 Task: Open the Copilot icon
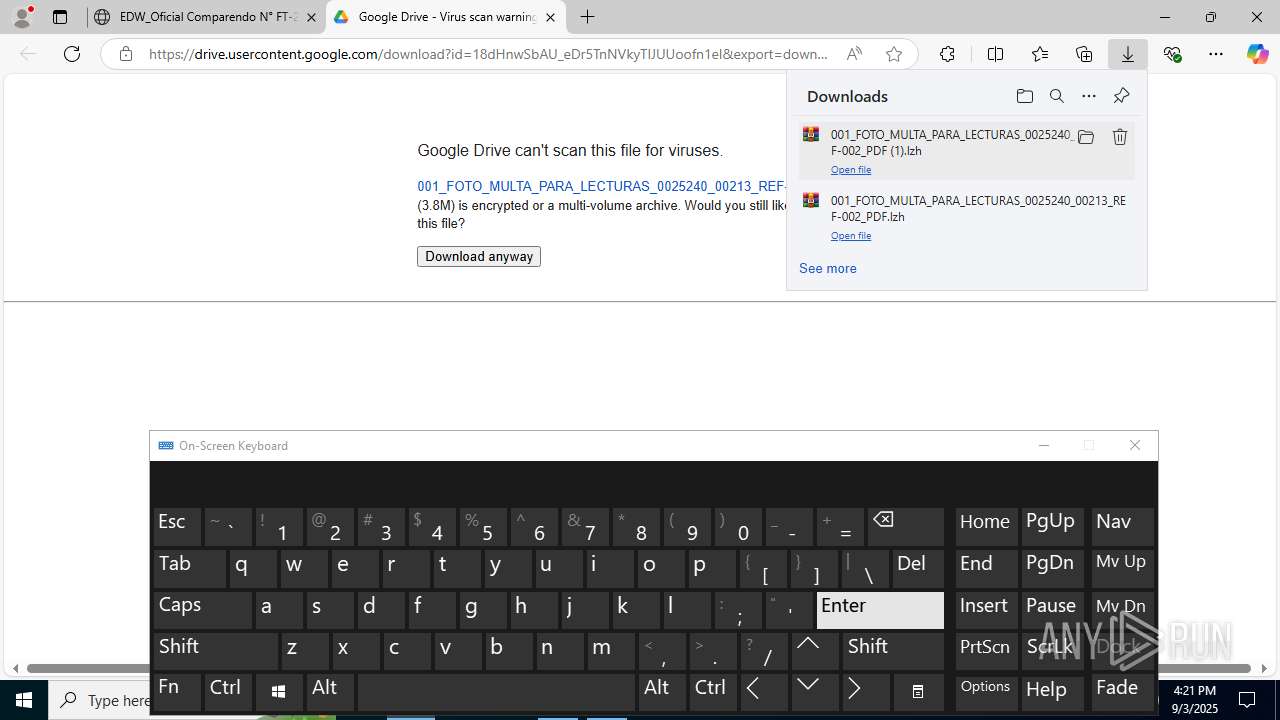pos(1257,54)
